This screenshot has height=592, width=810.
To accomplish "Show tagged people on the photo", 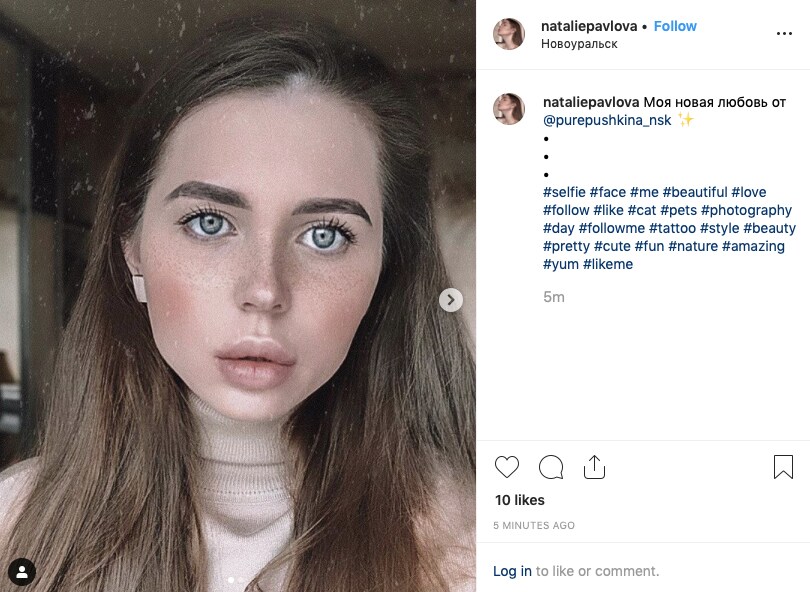I will tap(22, 572).
